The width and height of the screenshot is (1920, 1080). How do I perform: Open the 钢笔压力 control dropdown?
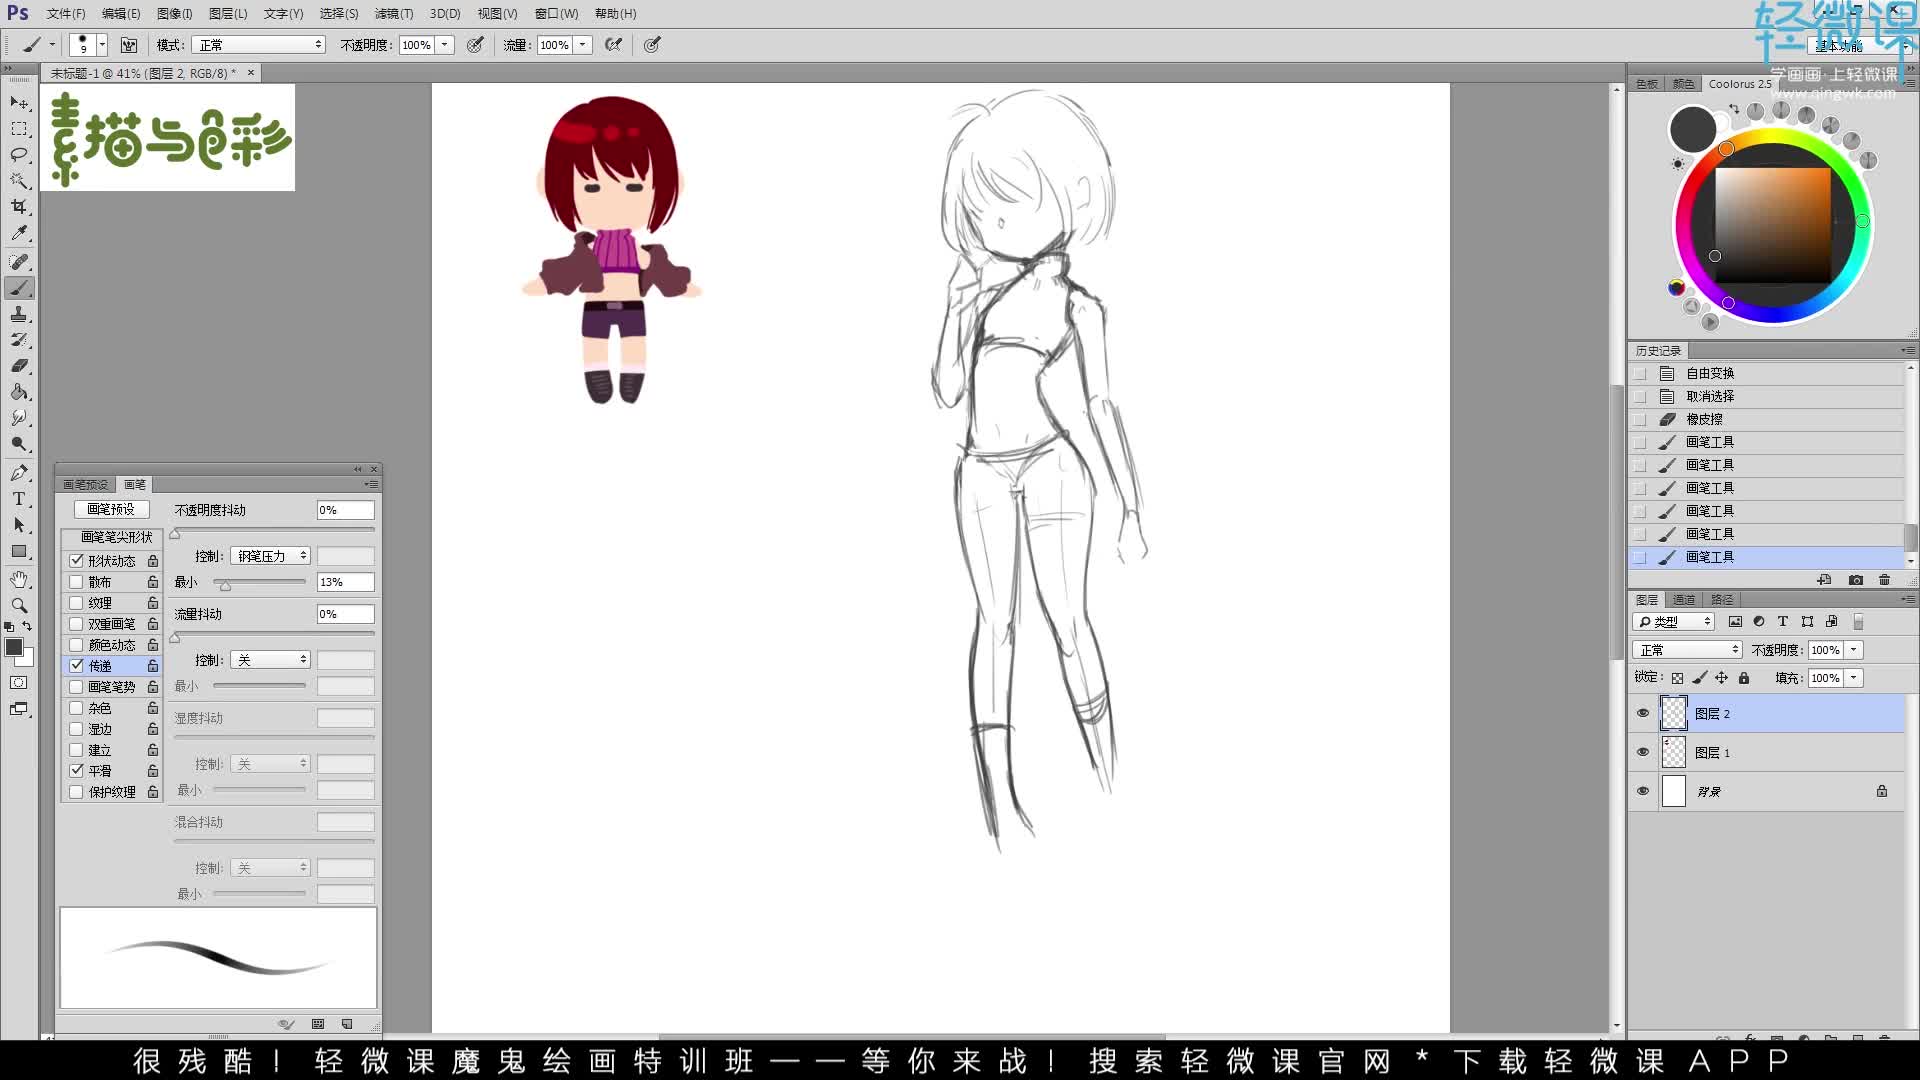pyautogui.click(x=270, y=556)
